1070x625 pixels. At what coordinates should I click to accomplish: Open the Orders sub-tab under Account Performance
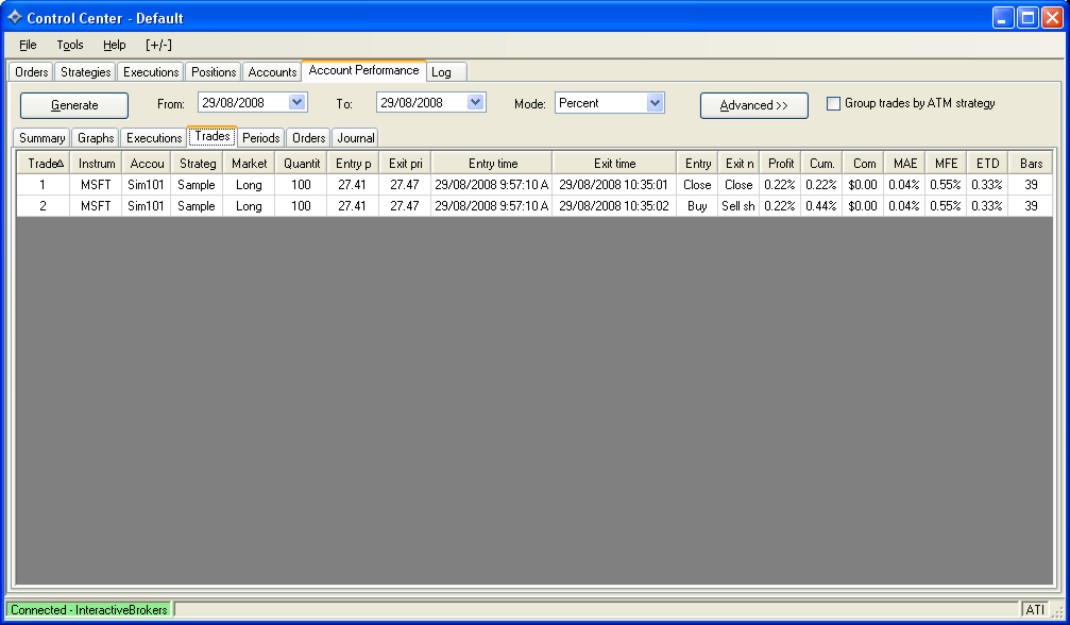308,138
